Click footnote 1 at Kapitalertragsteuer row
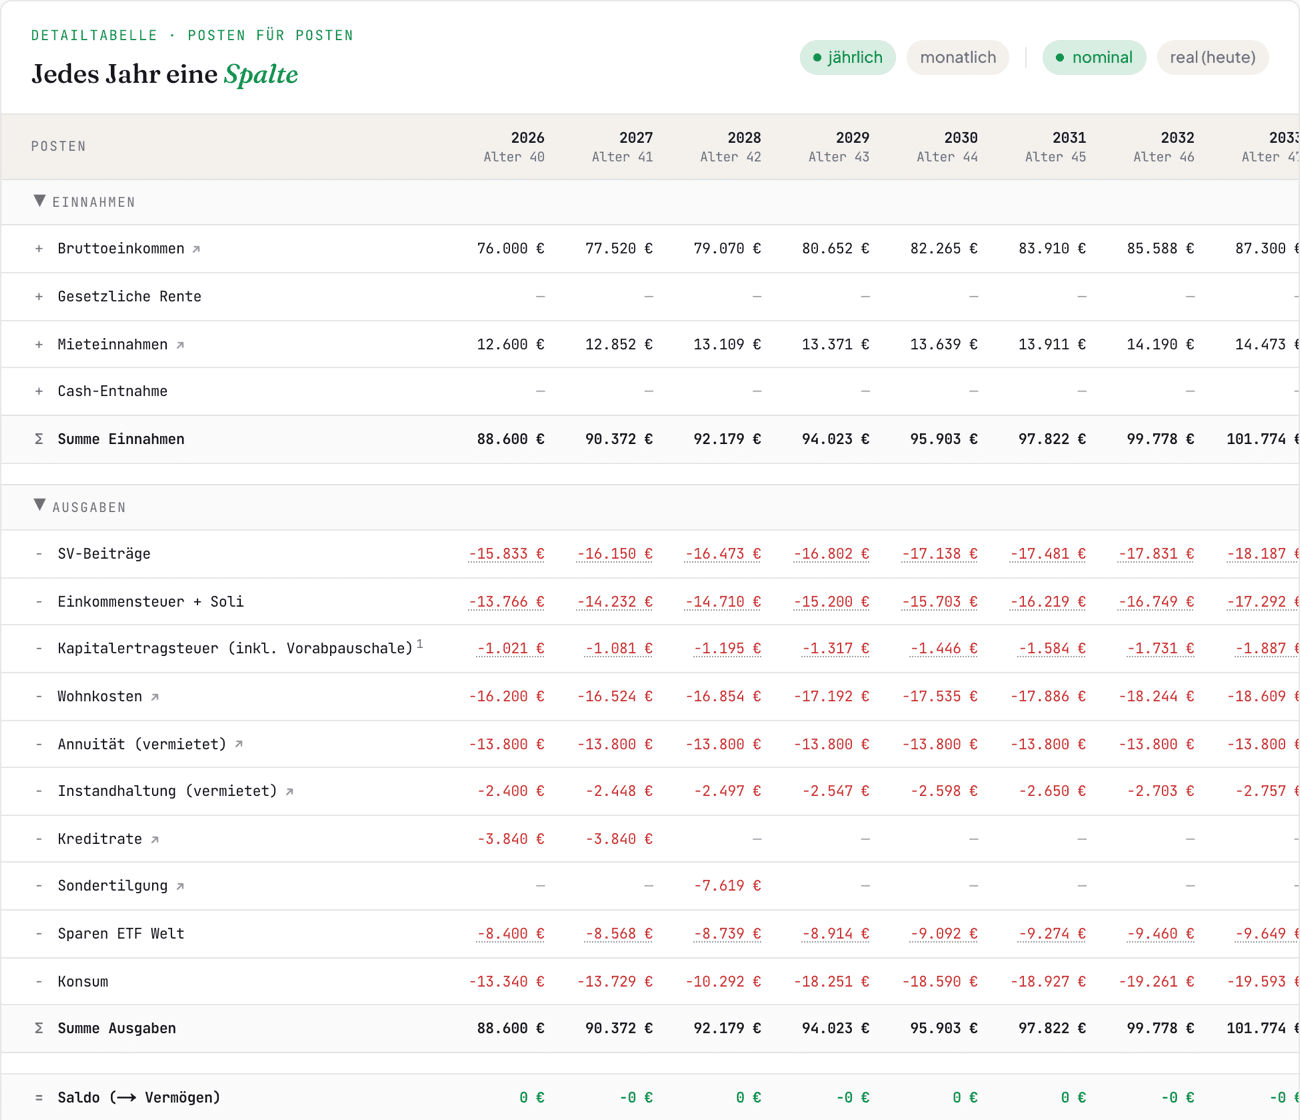The width and height of the screenshot is (1300, 1120). 420,644
